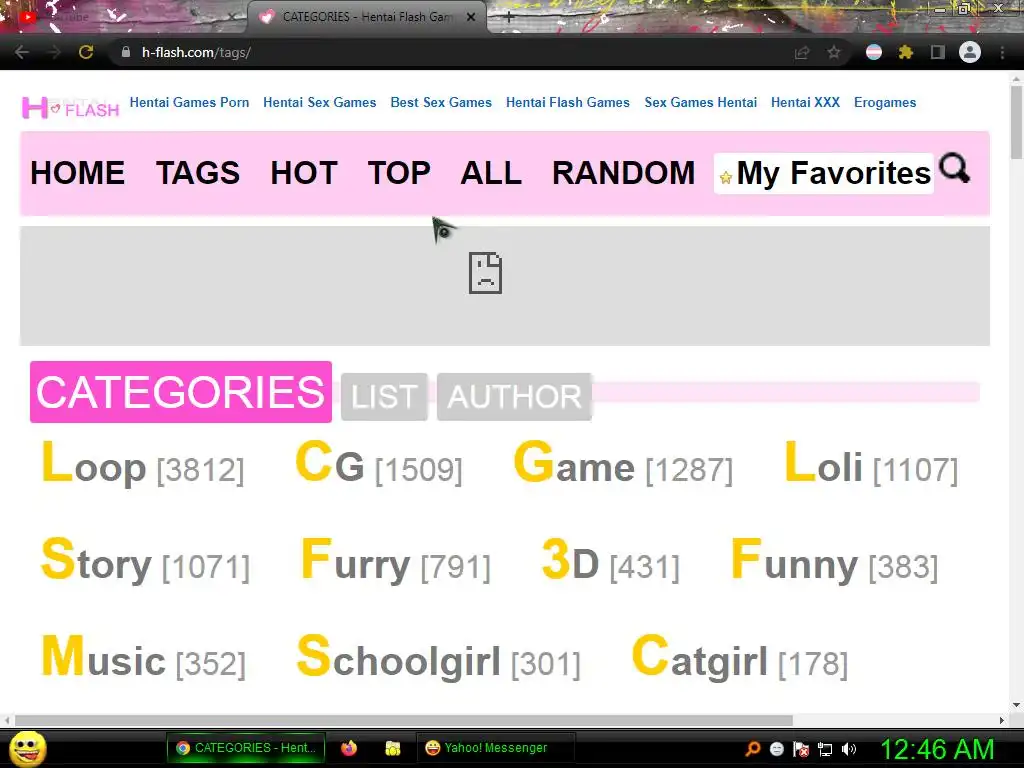Click the volume speaker tray icon

(x=849, y=749)
